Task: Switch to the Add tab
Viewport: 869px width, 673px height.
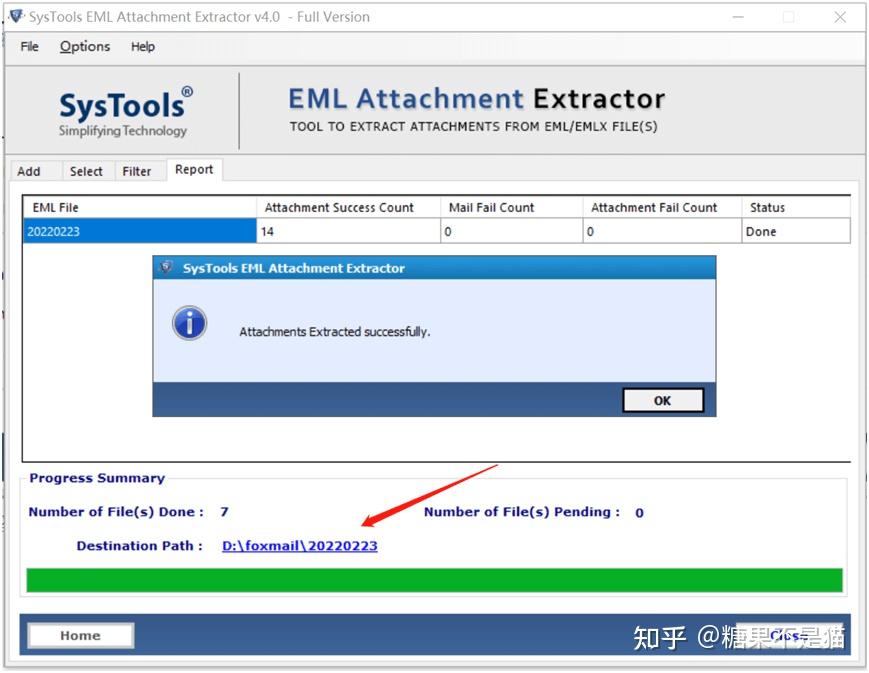Action: click(x=27, y=171)
